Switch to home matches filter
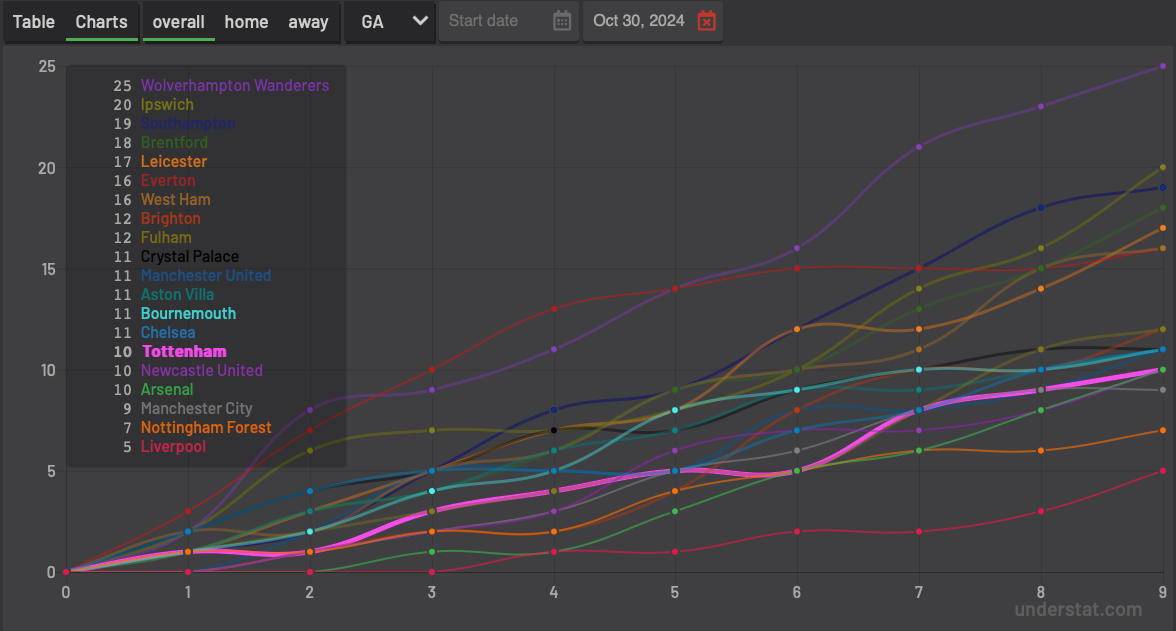This screenshot has height=631, width=1176. (246, 22)
